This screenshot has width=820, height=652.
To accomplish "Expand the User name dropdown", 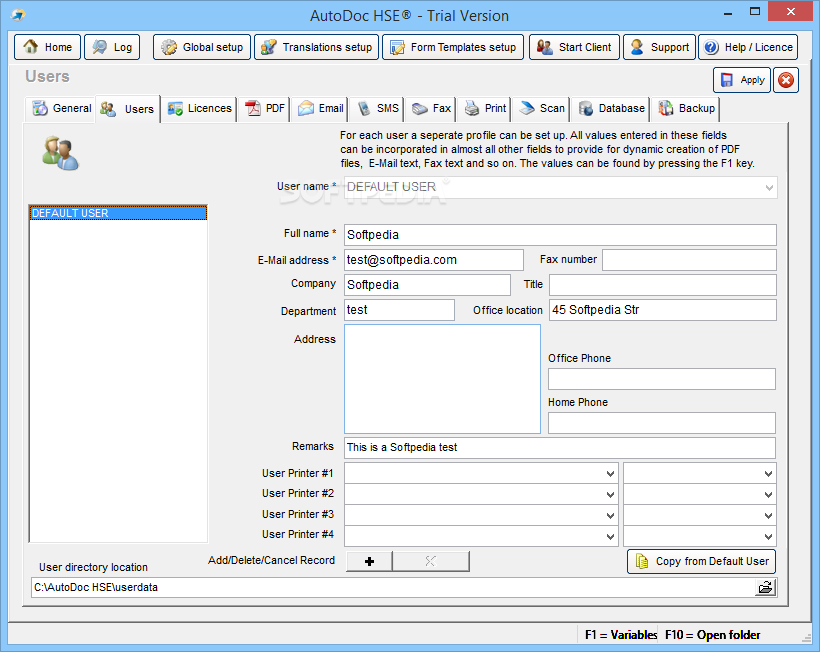I will [769, 187].
